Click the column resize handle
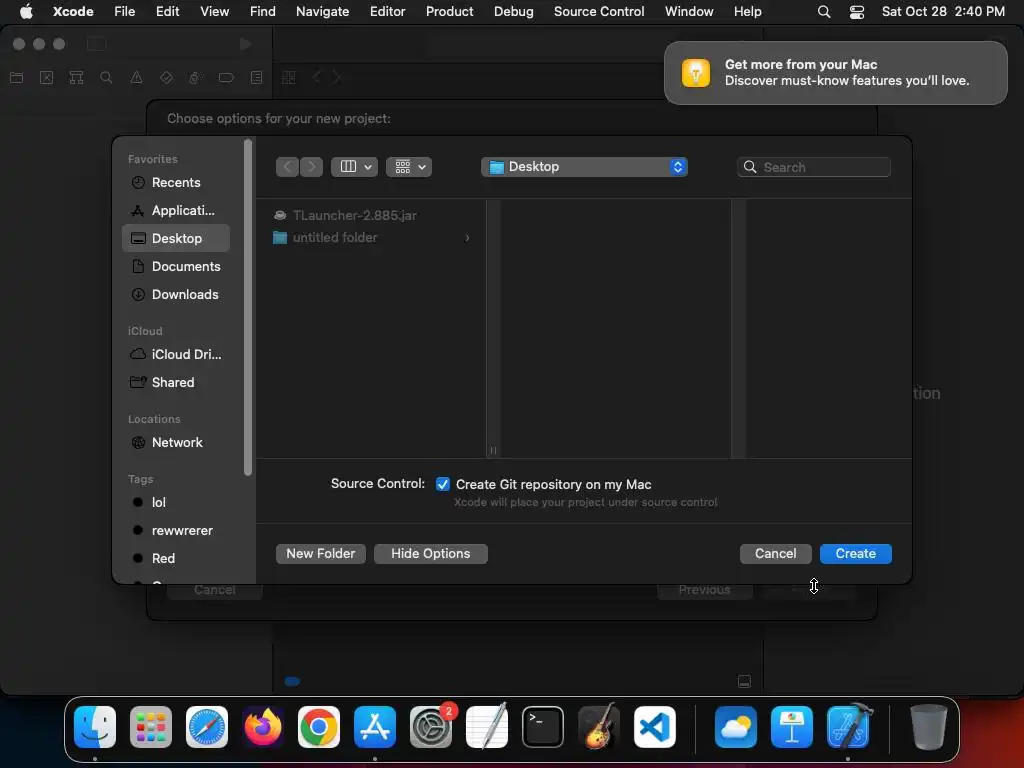 coord(493,450)
